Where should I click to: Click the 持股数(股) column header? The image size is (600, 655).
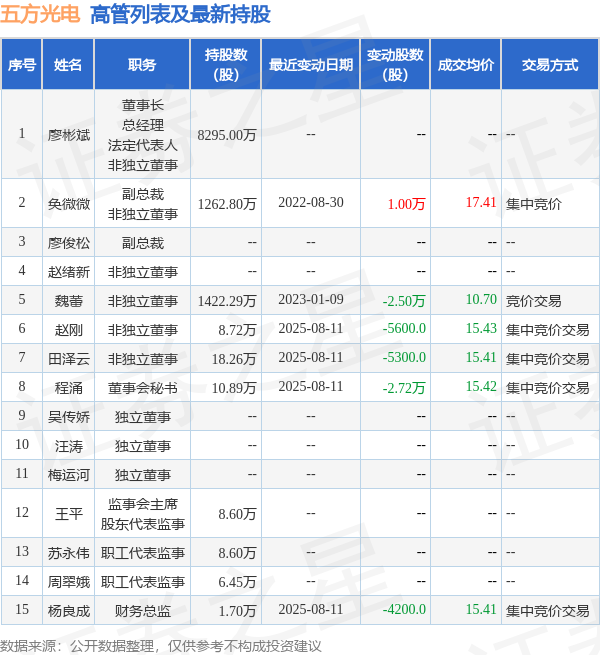(x=226, y=65)
